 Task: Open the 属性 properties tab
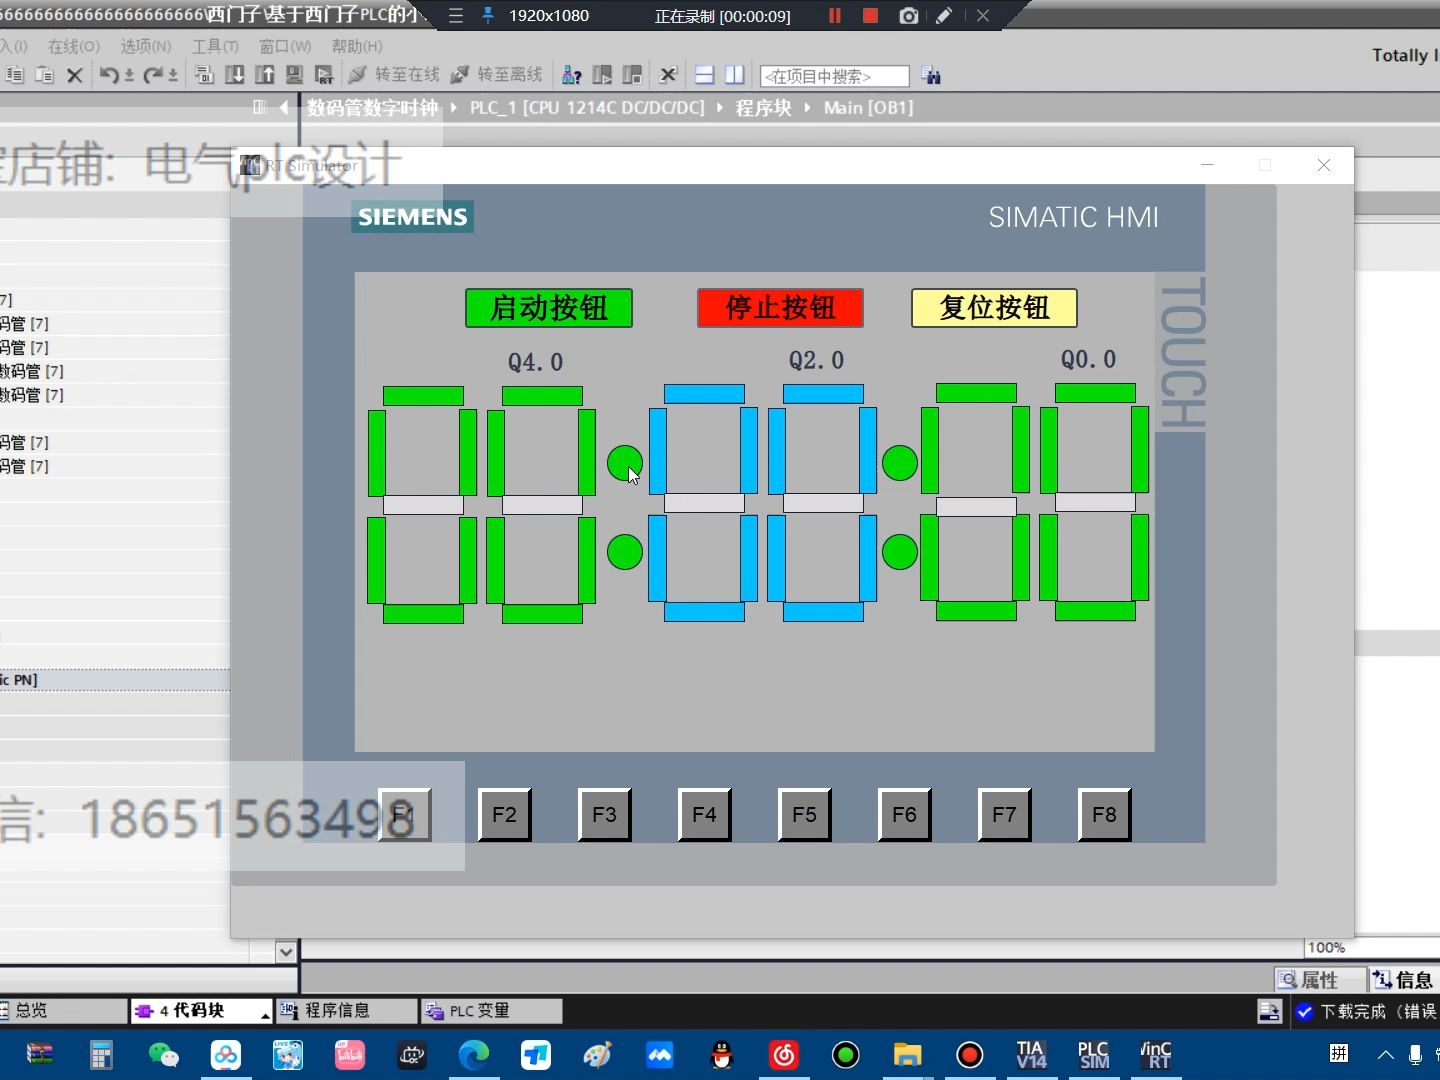[x=1318, y=980]
